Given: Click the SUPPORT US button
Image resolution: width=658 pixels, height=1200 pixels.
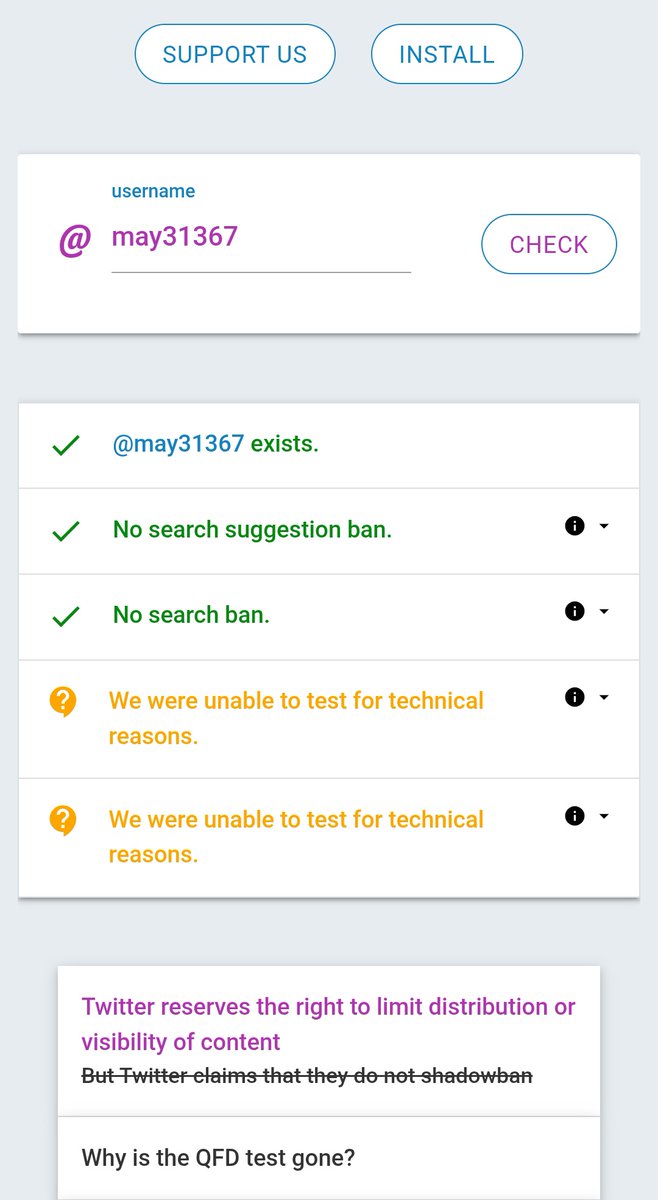Looking at the screenshot, I should coord(235,54).
